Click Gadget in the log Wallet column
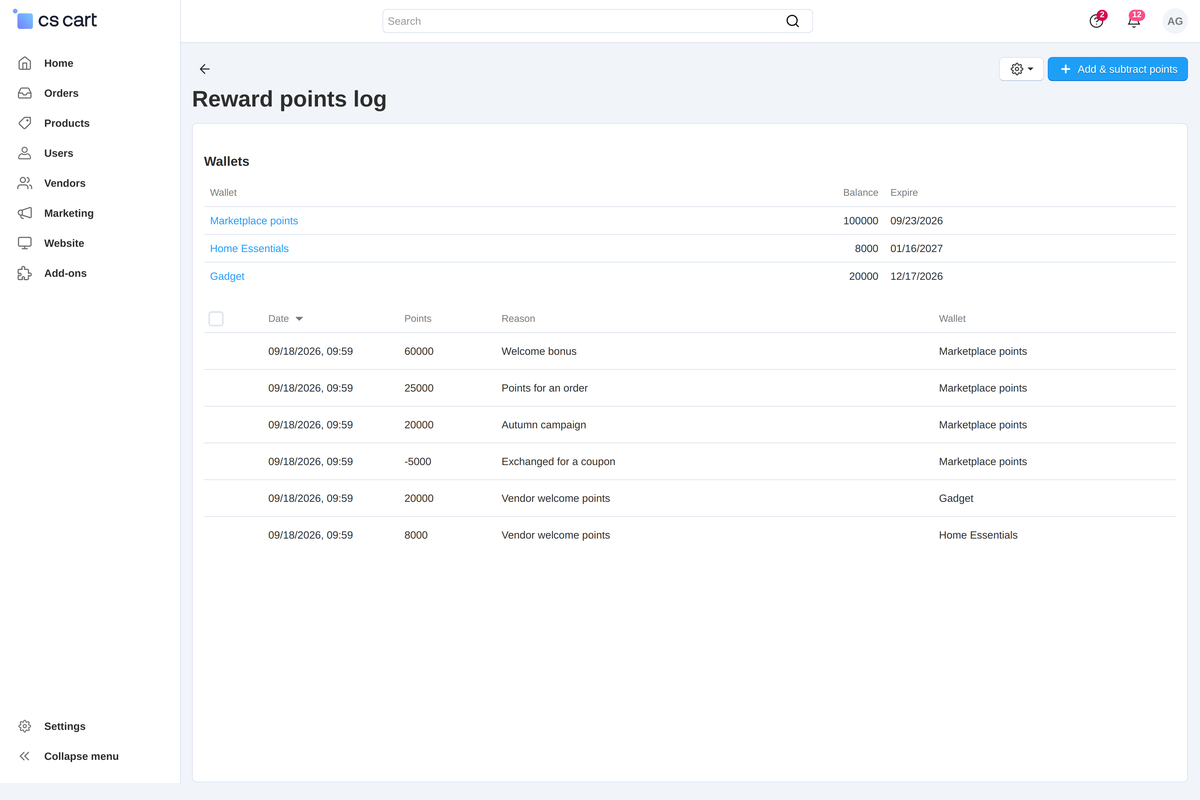This screenshot has width=1200, height=800. [x=956, y=498]
